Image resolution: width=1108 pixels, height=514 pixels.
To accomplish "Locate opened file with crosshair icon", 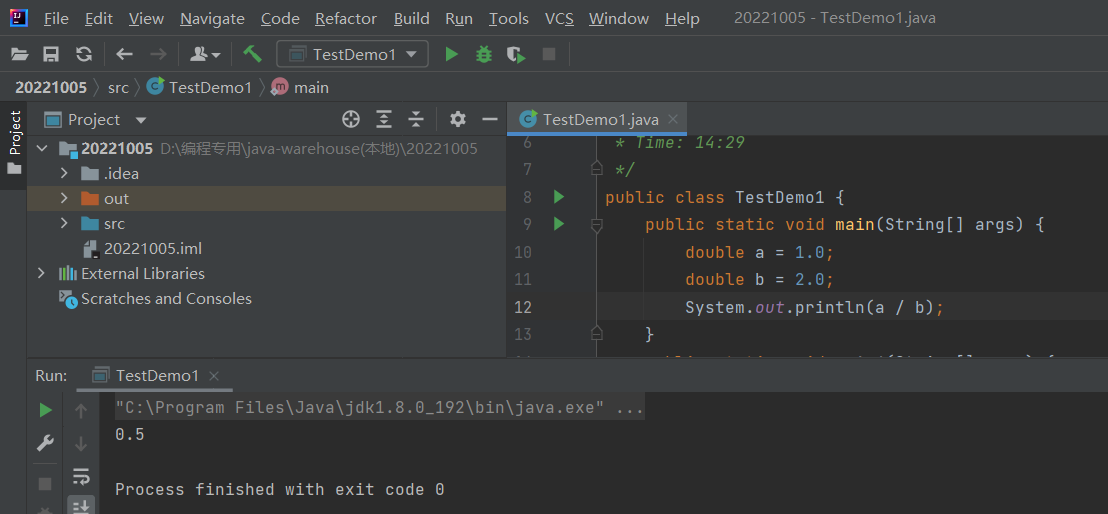I will (x=351, y=120).
